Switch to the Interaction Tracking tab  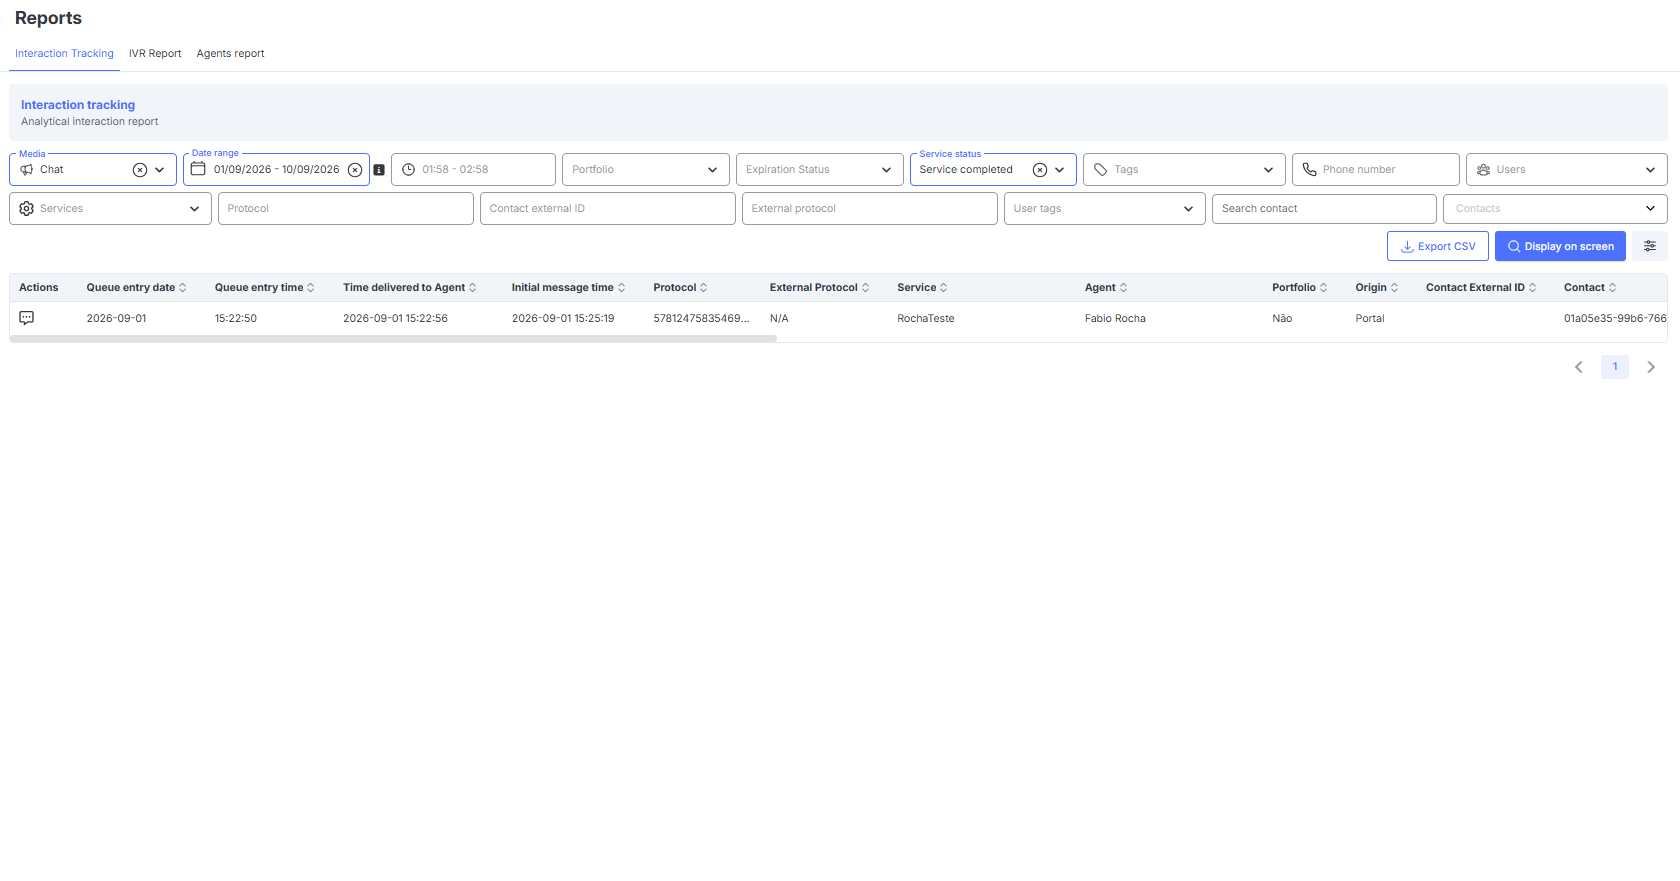[x=64, y=54]
